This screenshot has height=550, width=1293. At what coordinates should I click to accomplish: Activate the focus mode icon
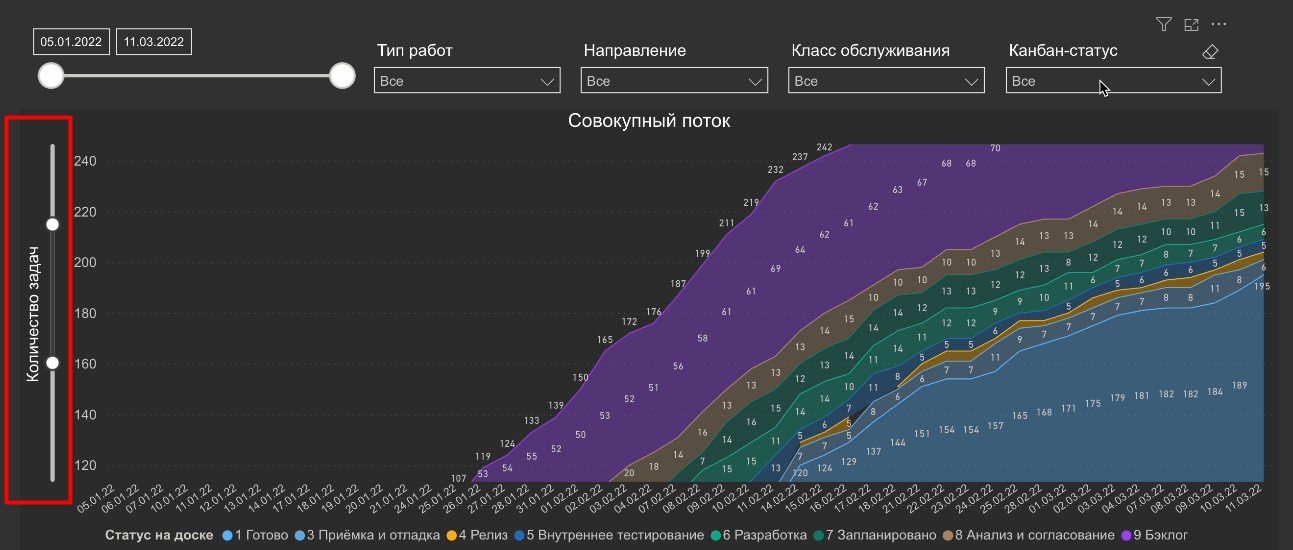coord(1191,24)
